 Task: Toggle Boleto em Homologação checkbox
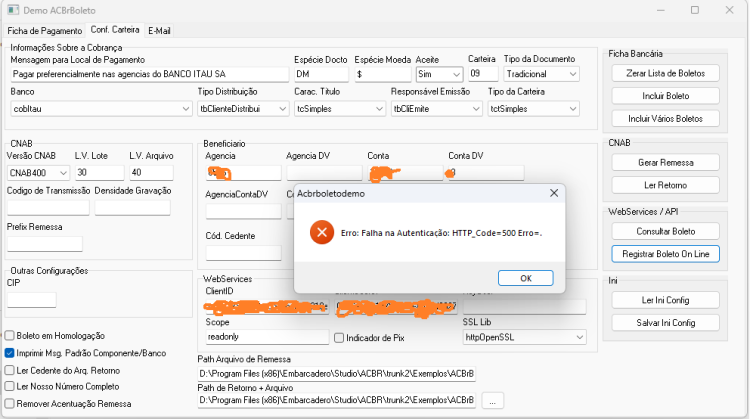pyautogui.click(x=10, y=336)
